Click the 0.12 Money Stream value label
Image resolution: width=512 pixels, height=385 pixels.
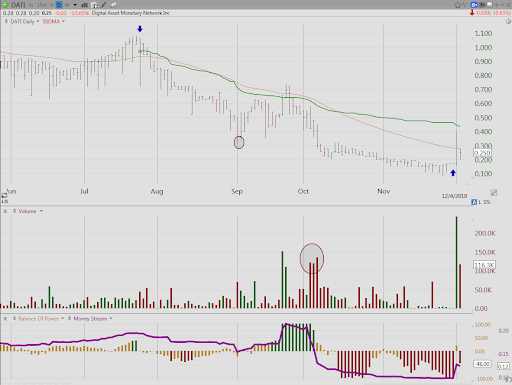coord(503,367)
